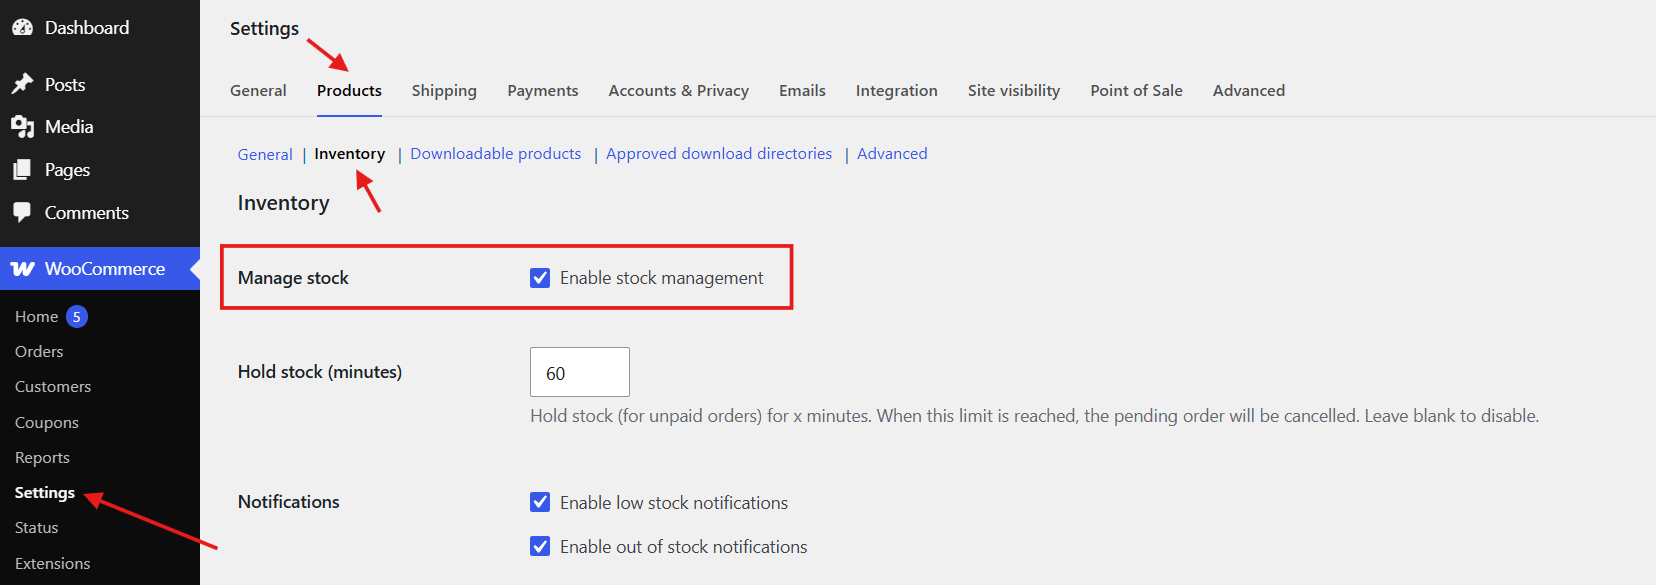Uncheck Enable stock management checkbox
This screenshot has height=585, width=1656.
tap(540, 278)
